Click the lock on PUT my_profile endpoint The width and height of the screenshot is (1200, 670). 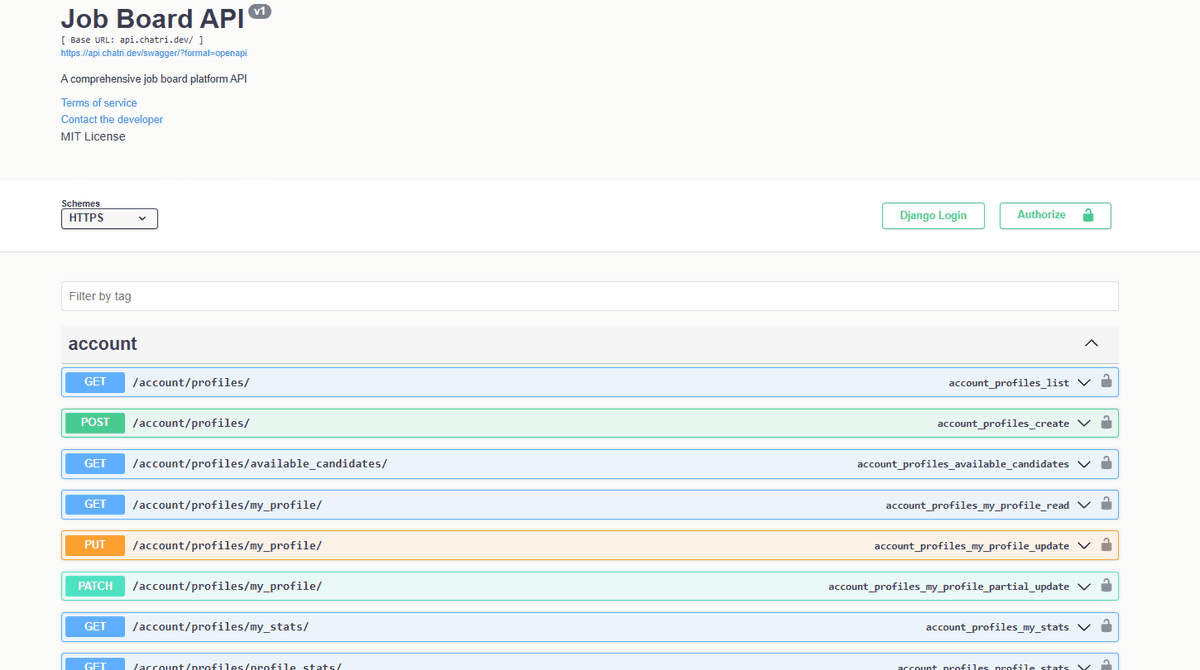tap(1106, 545)
